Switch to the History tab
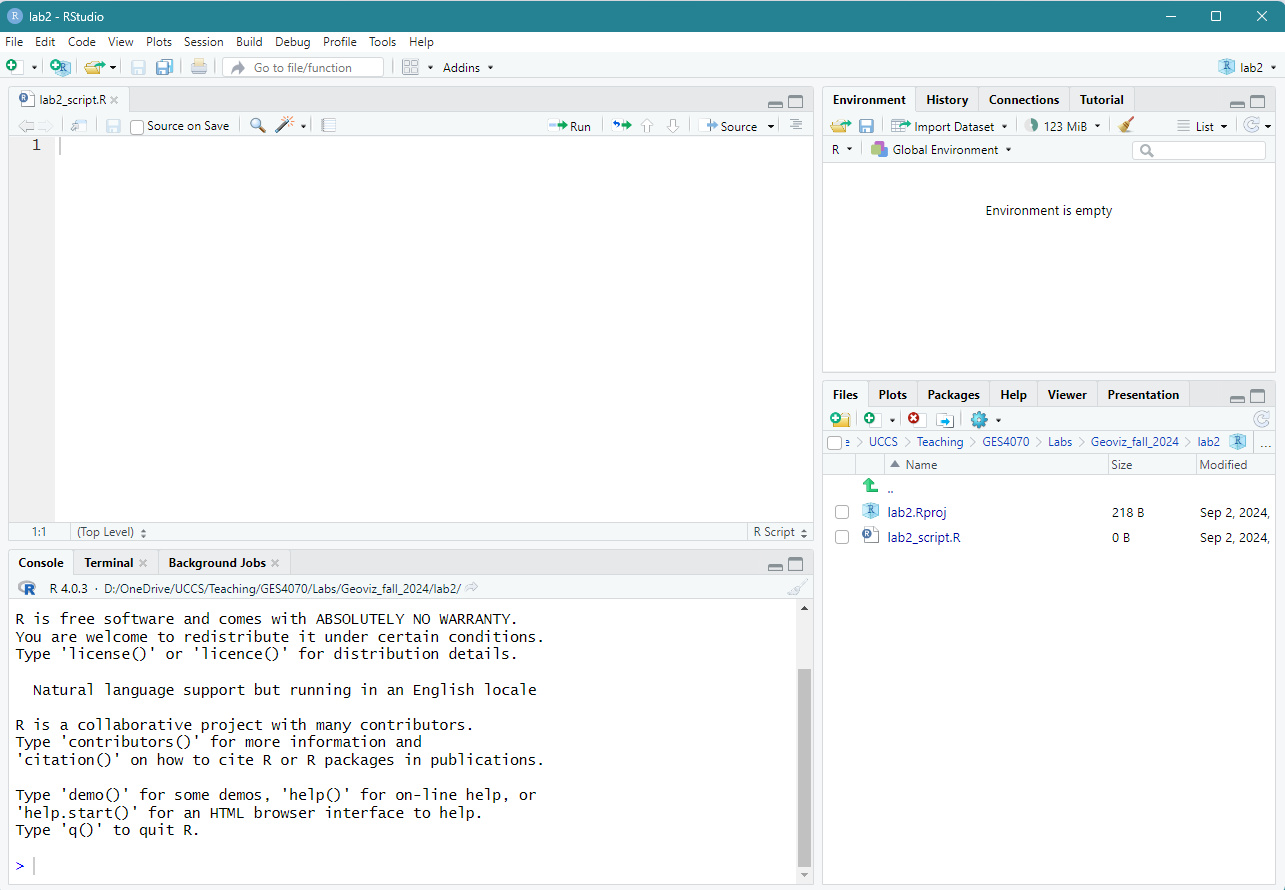Image resolution: width=1285 pixels, height=890 pixels. (947, 99)
